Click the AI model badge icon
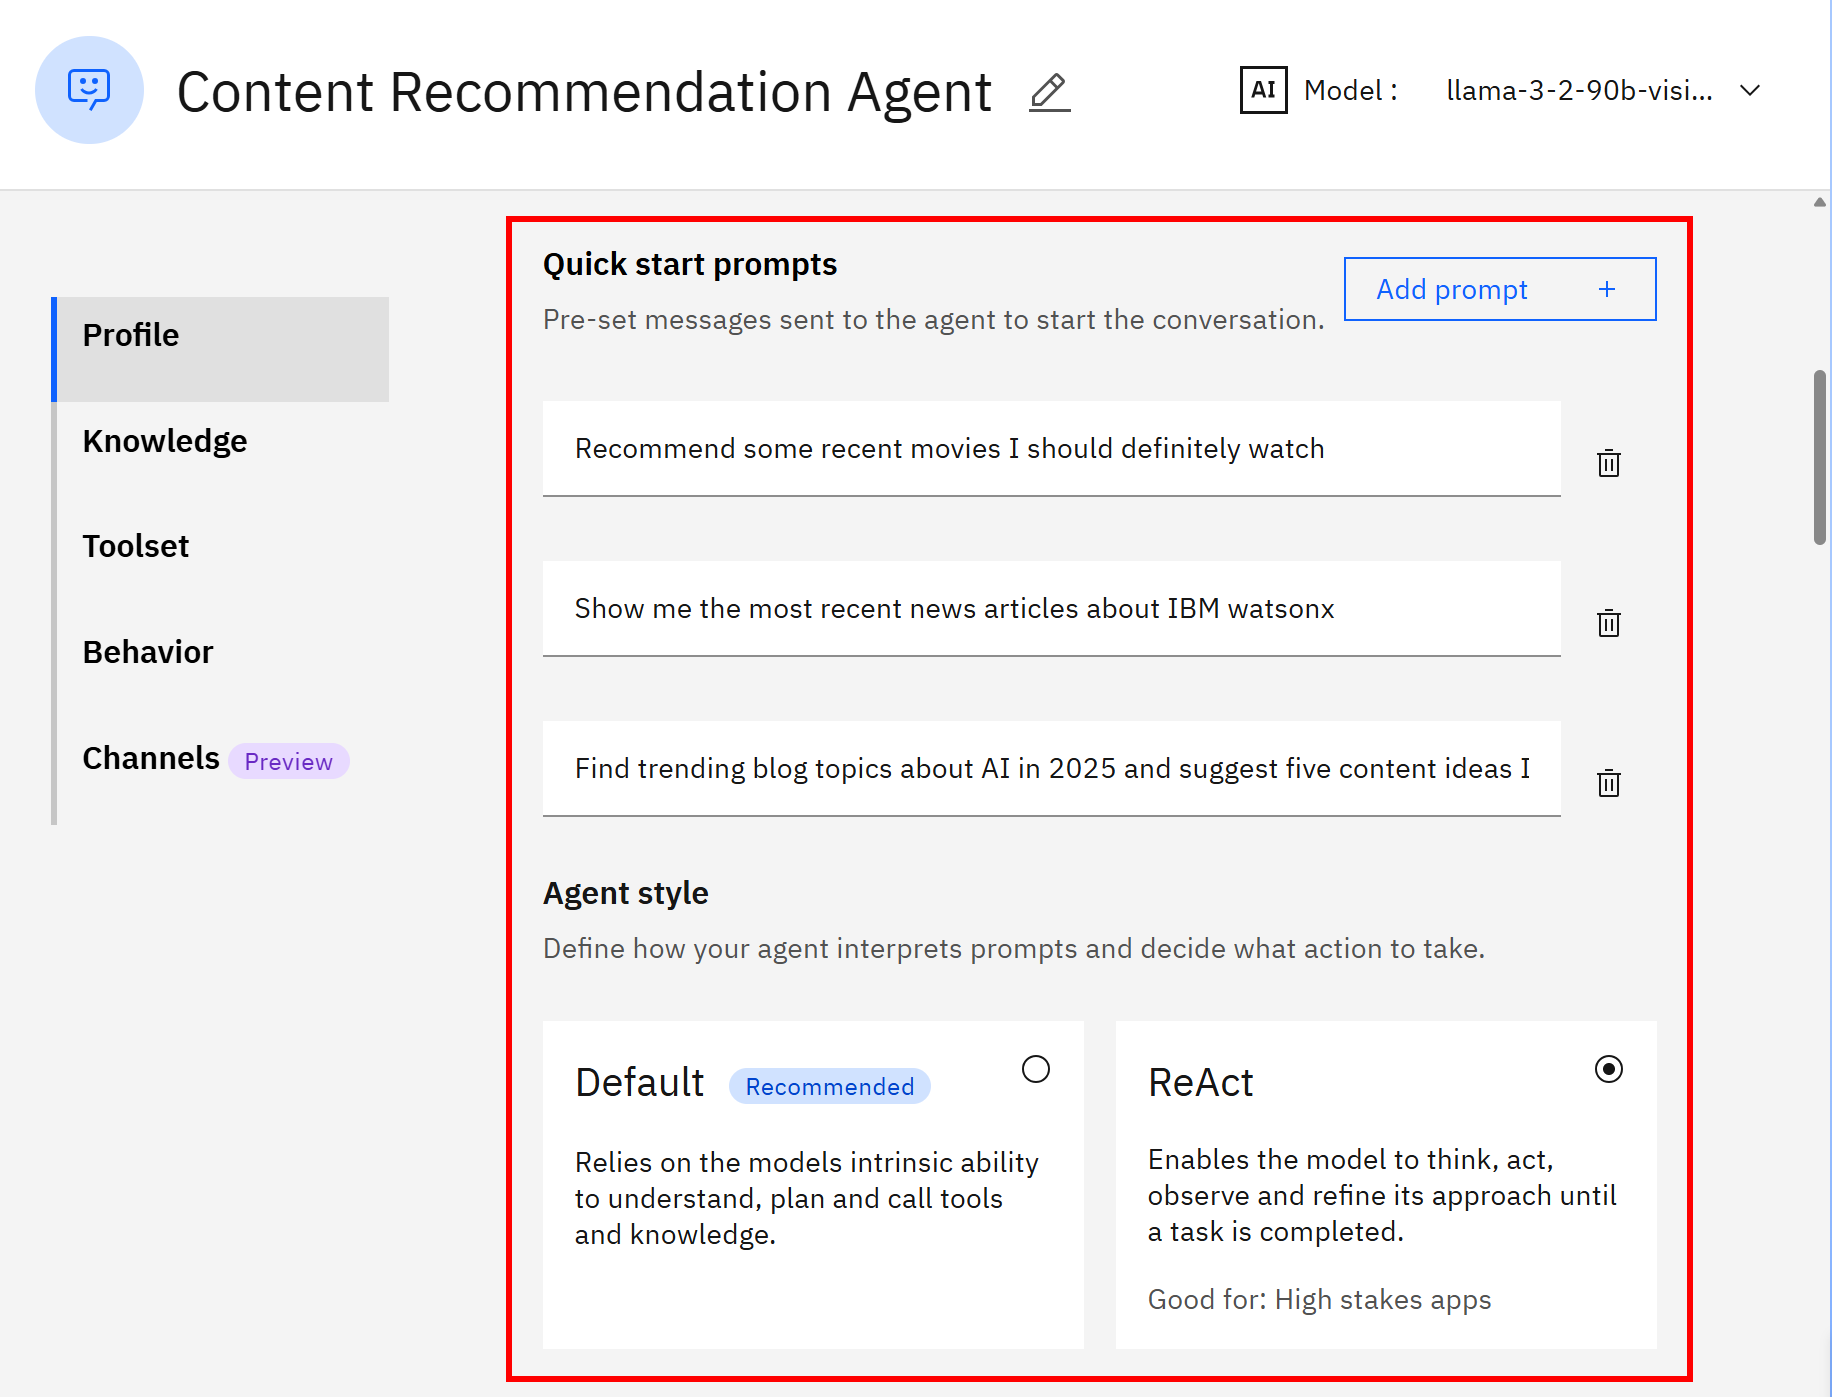This screenshot has width=1832, height=1397. pos(1262,90)
